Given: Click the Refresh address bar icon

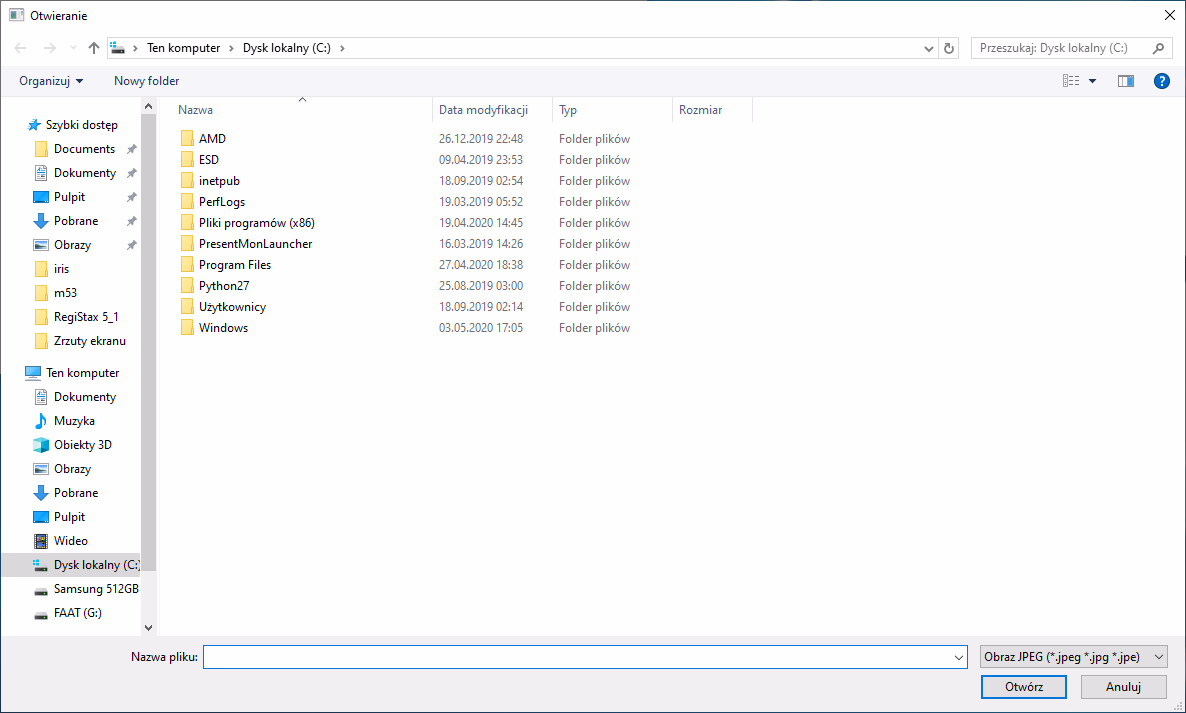Looking at the screenshot, I should [x=950, y=48].
